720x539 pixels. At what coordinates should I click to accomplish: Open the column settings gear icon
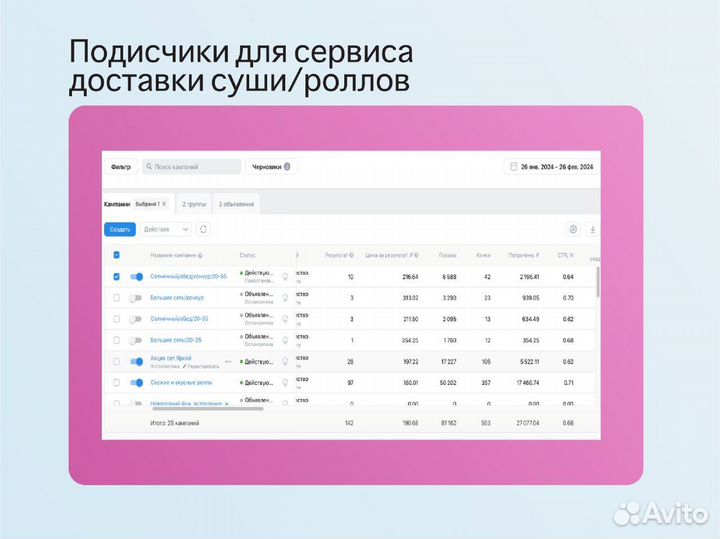pos(573,229)
